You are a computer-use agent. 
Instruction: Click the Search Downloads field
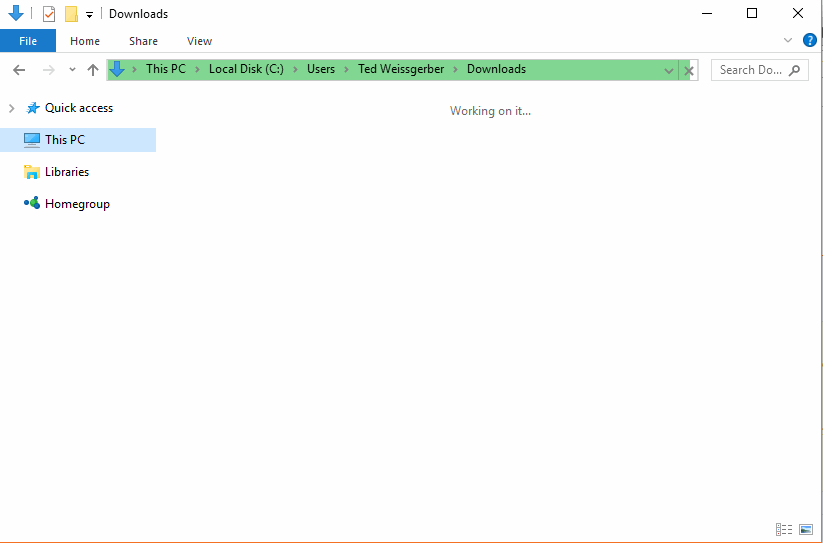pos(759,70)
